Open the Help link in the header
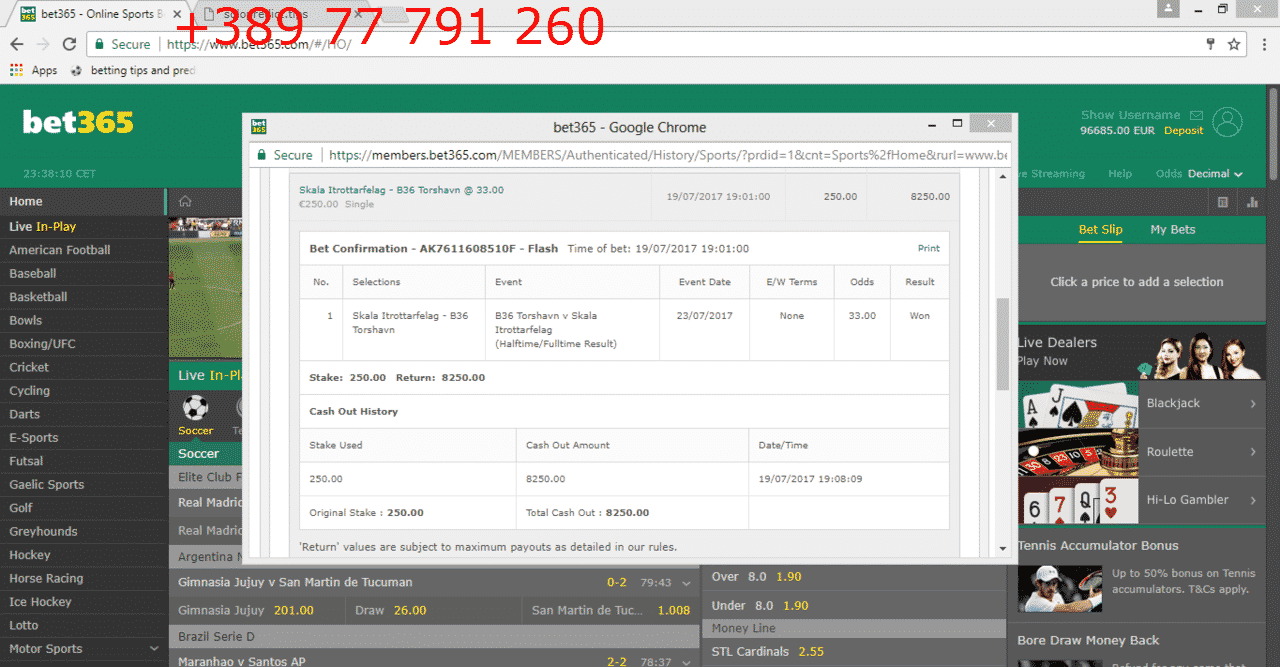The height and width of the screenshot is (667, 1280). 1120,174
